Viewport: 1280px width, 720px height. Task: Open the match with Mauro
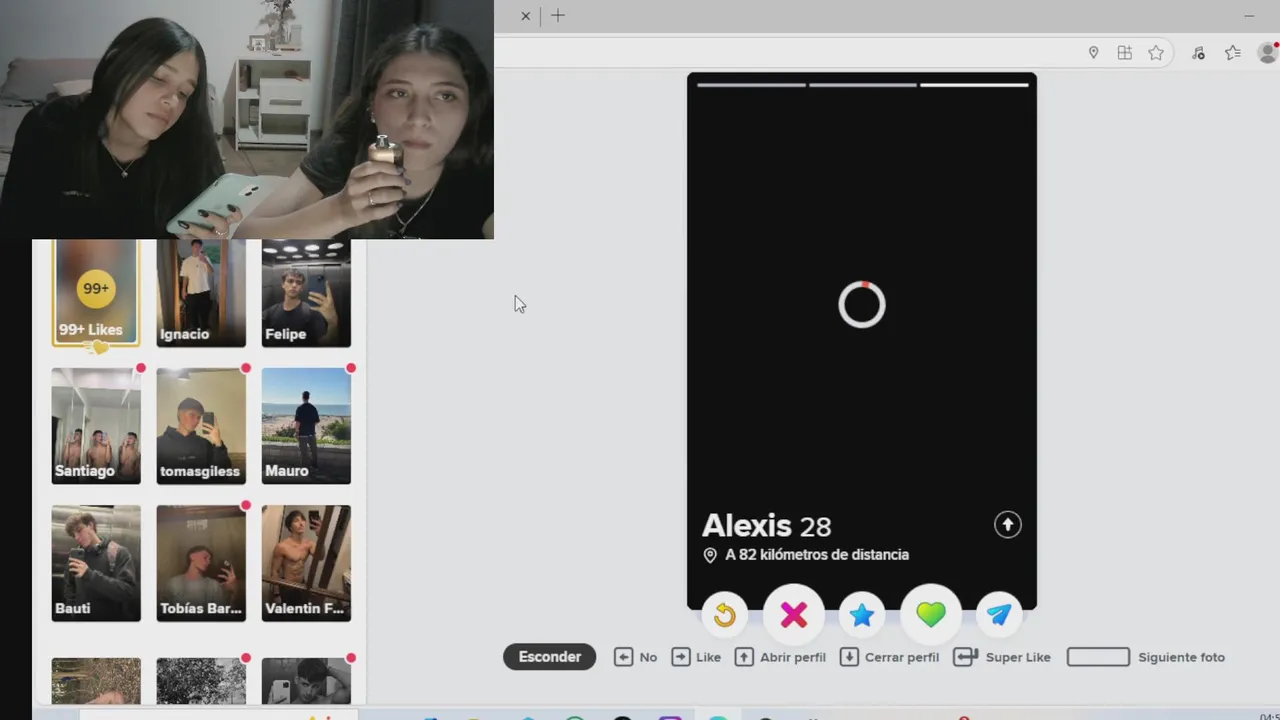(306, 426)
